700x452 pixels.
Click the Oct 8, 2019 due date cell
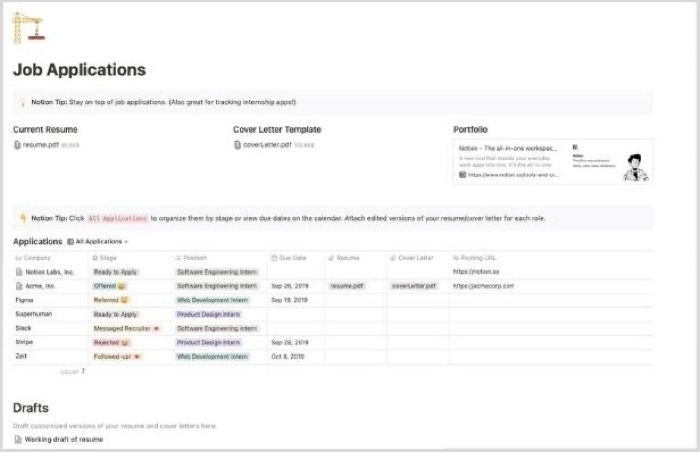coord(296,356)
